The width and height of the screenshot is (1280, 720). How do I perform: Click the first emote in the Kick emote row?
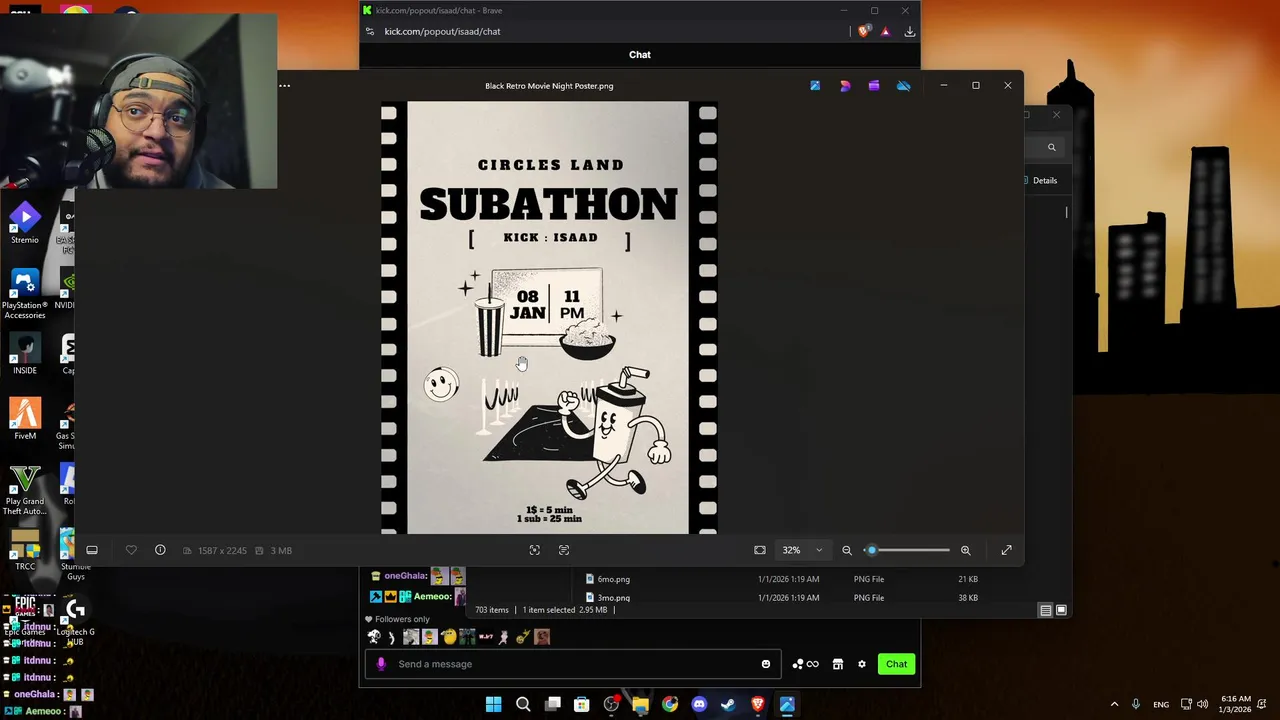(x=374, y=637)
